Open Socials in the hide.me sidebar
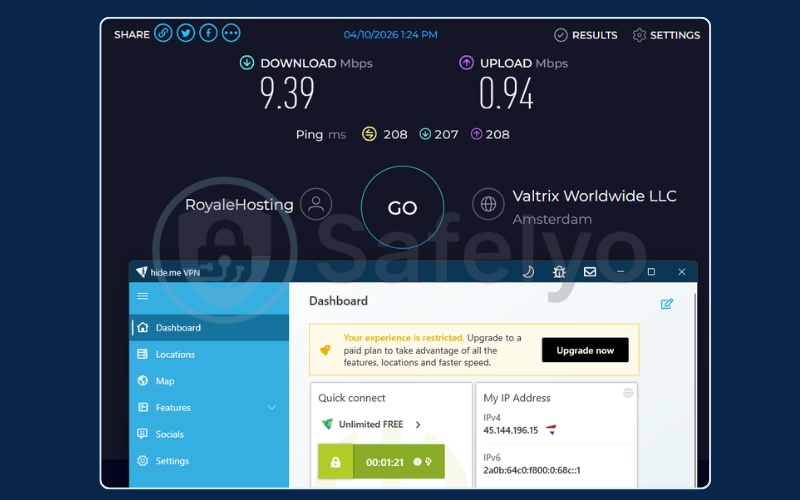The width and height of the screenshot is (800, 500). click(209, 434)
